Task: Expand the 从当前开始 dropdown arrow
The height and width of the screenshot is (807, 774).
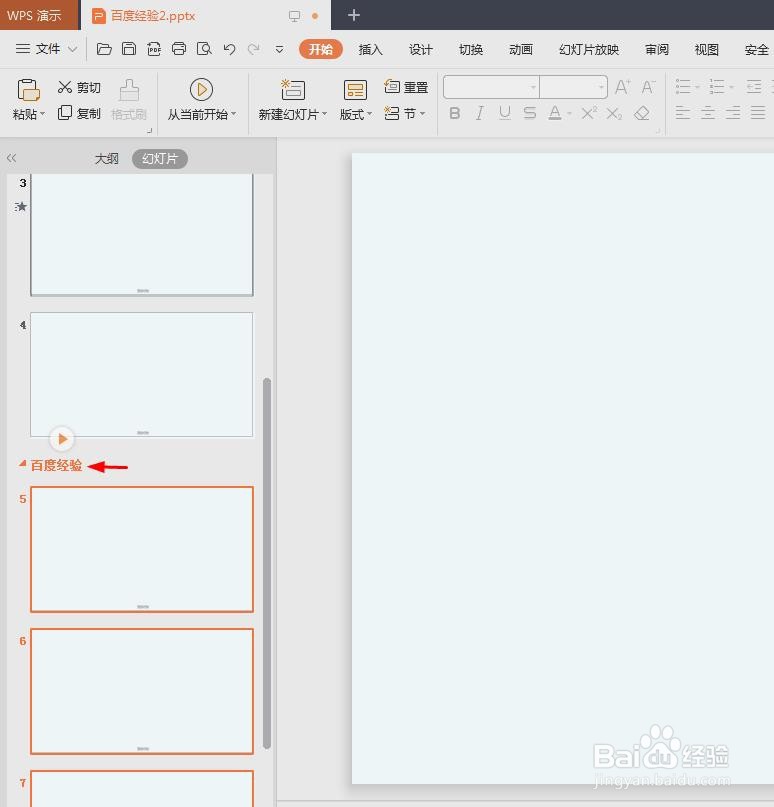Action: 234,114
